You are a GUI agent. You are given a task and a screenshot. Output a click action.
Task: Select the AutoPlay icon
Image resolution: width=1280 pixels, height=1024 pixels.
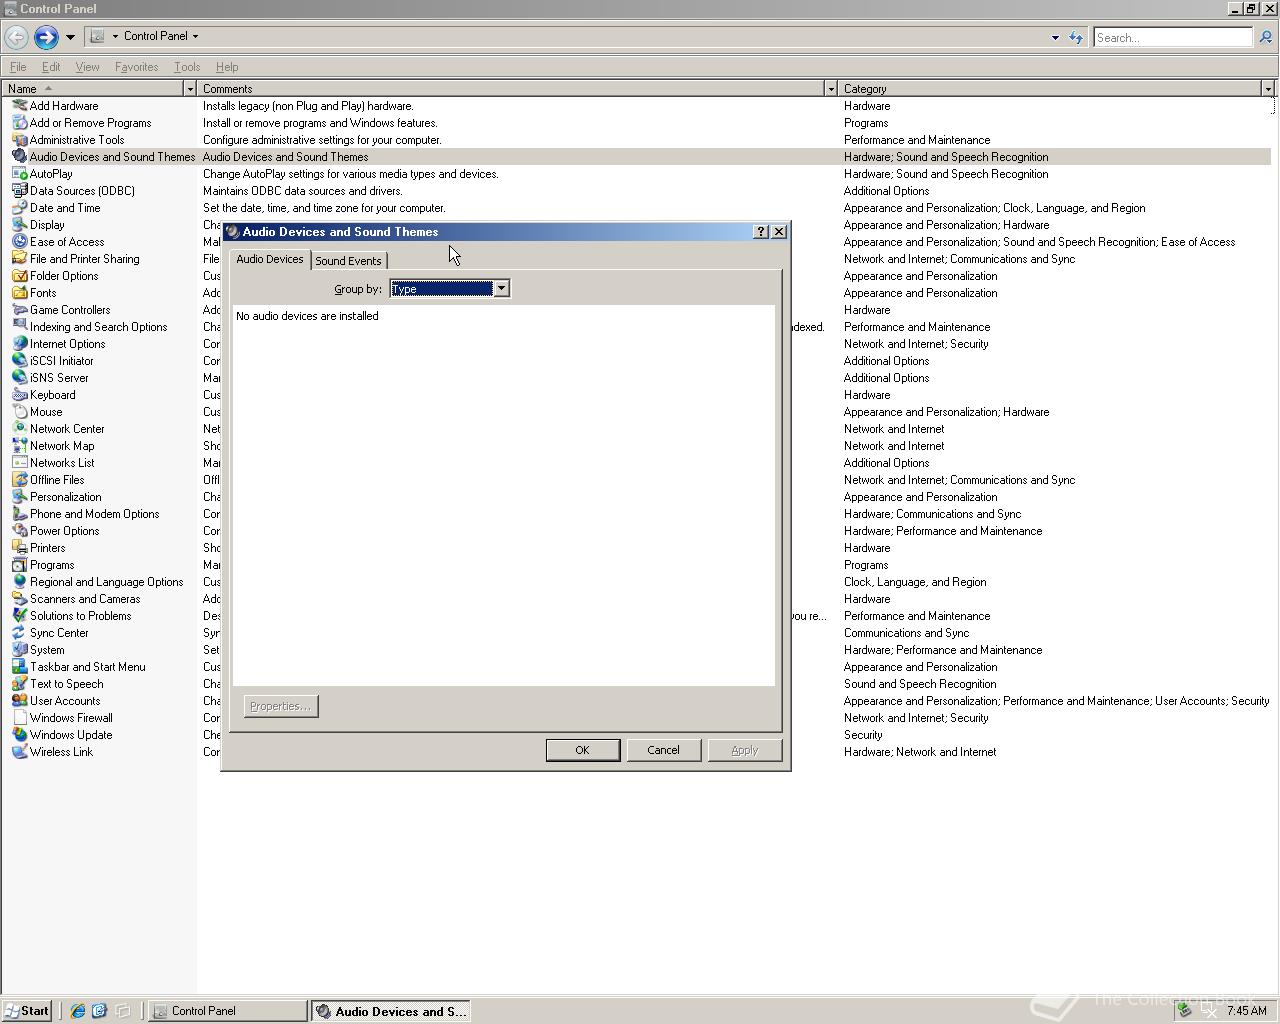click(x=19, y=174)
